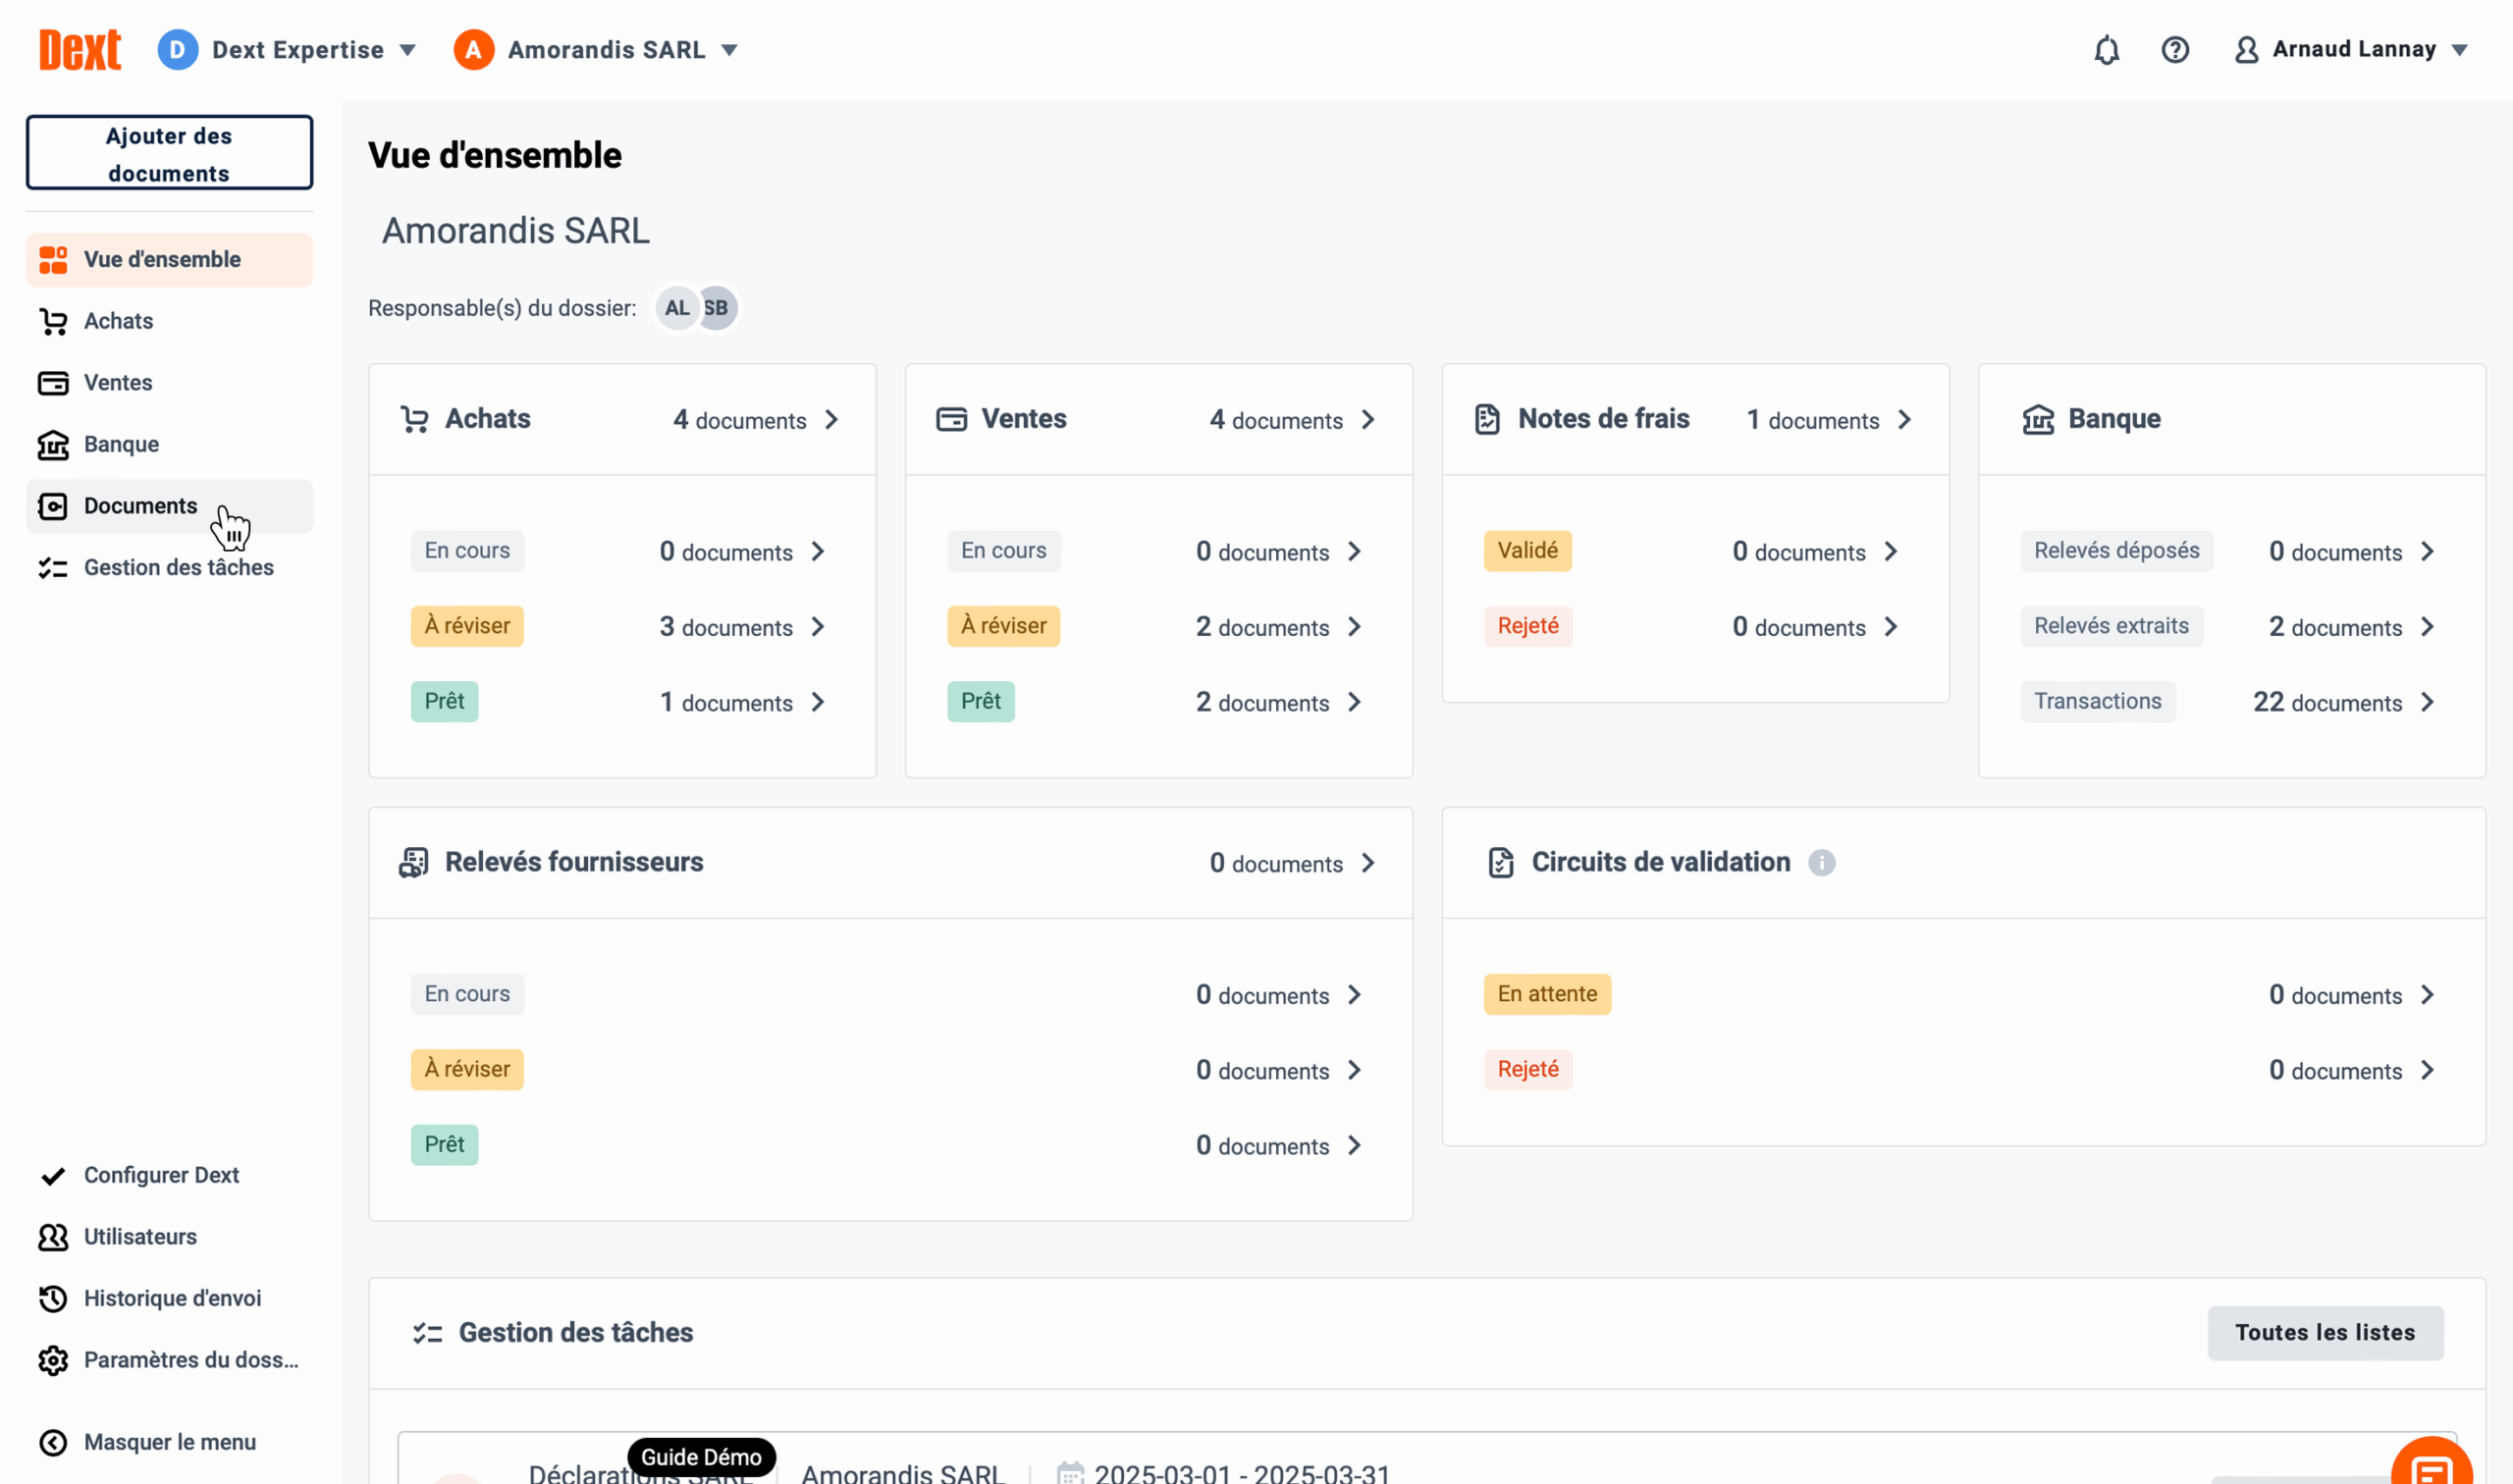
Task: Show Circuits de validation info tooltip icon
Action: tap(1821, 862)
